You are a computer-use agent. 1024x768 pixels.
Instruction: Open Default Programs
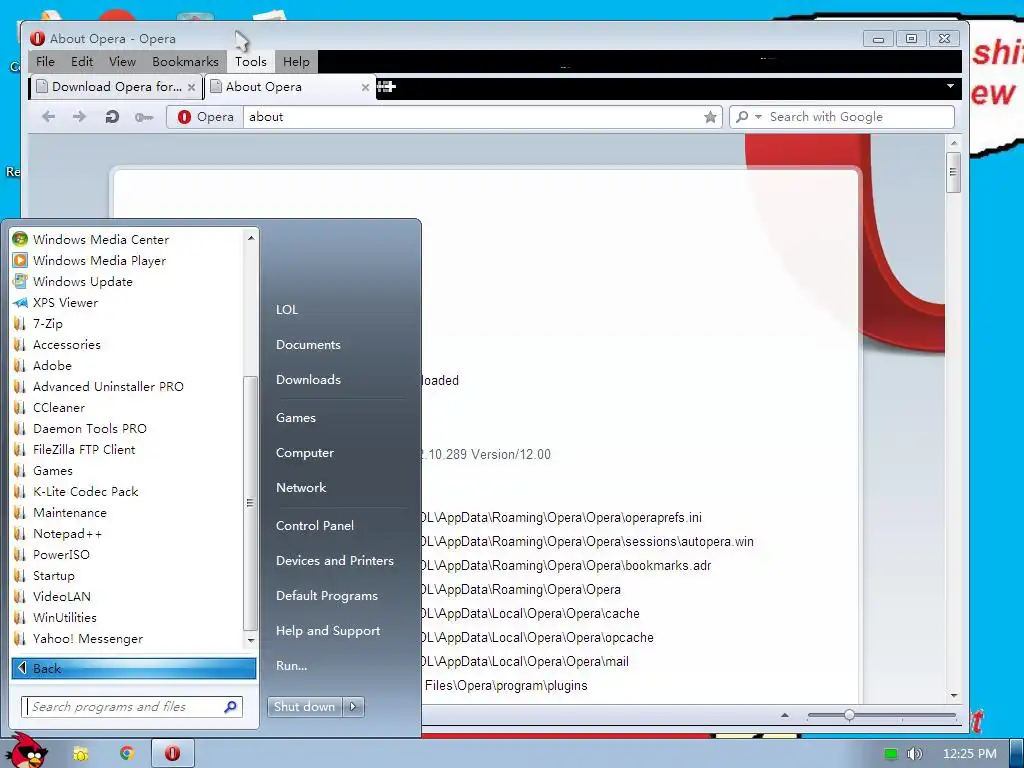pyautogui.click(x=327, y=596)
